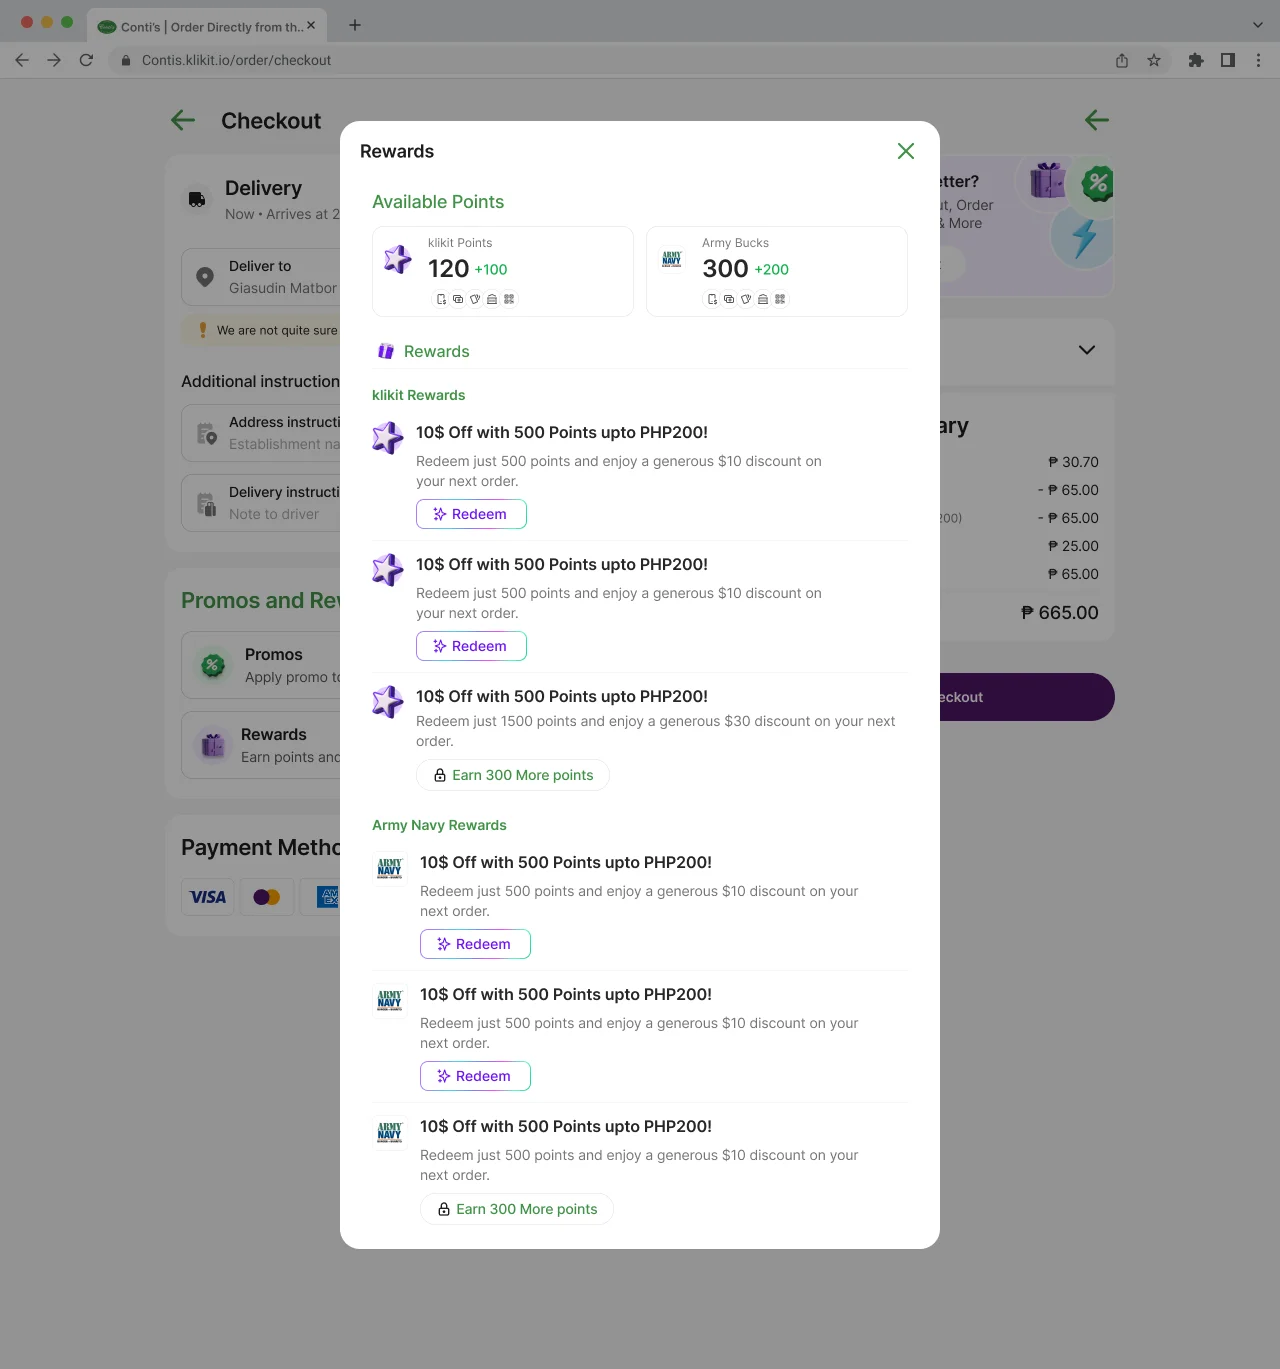Click the QR code icon under klikit Points
The width and height of the screenshot is (1280, 1369).
509,299
